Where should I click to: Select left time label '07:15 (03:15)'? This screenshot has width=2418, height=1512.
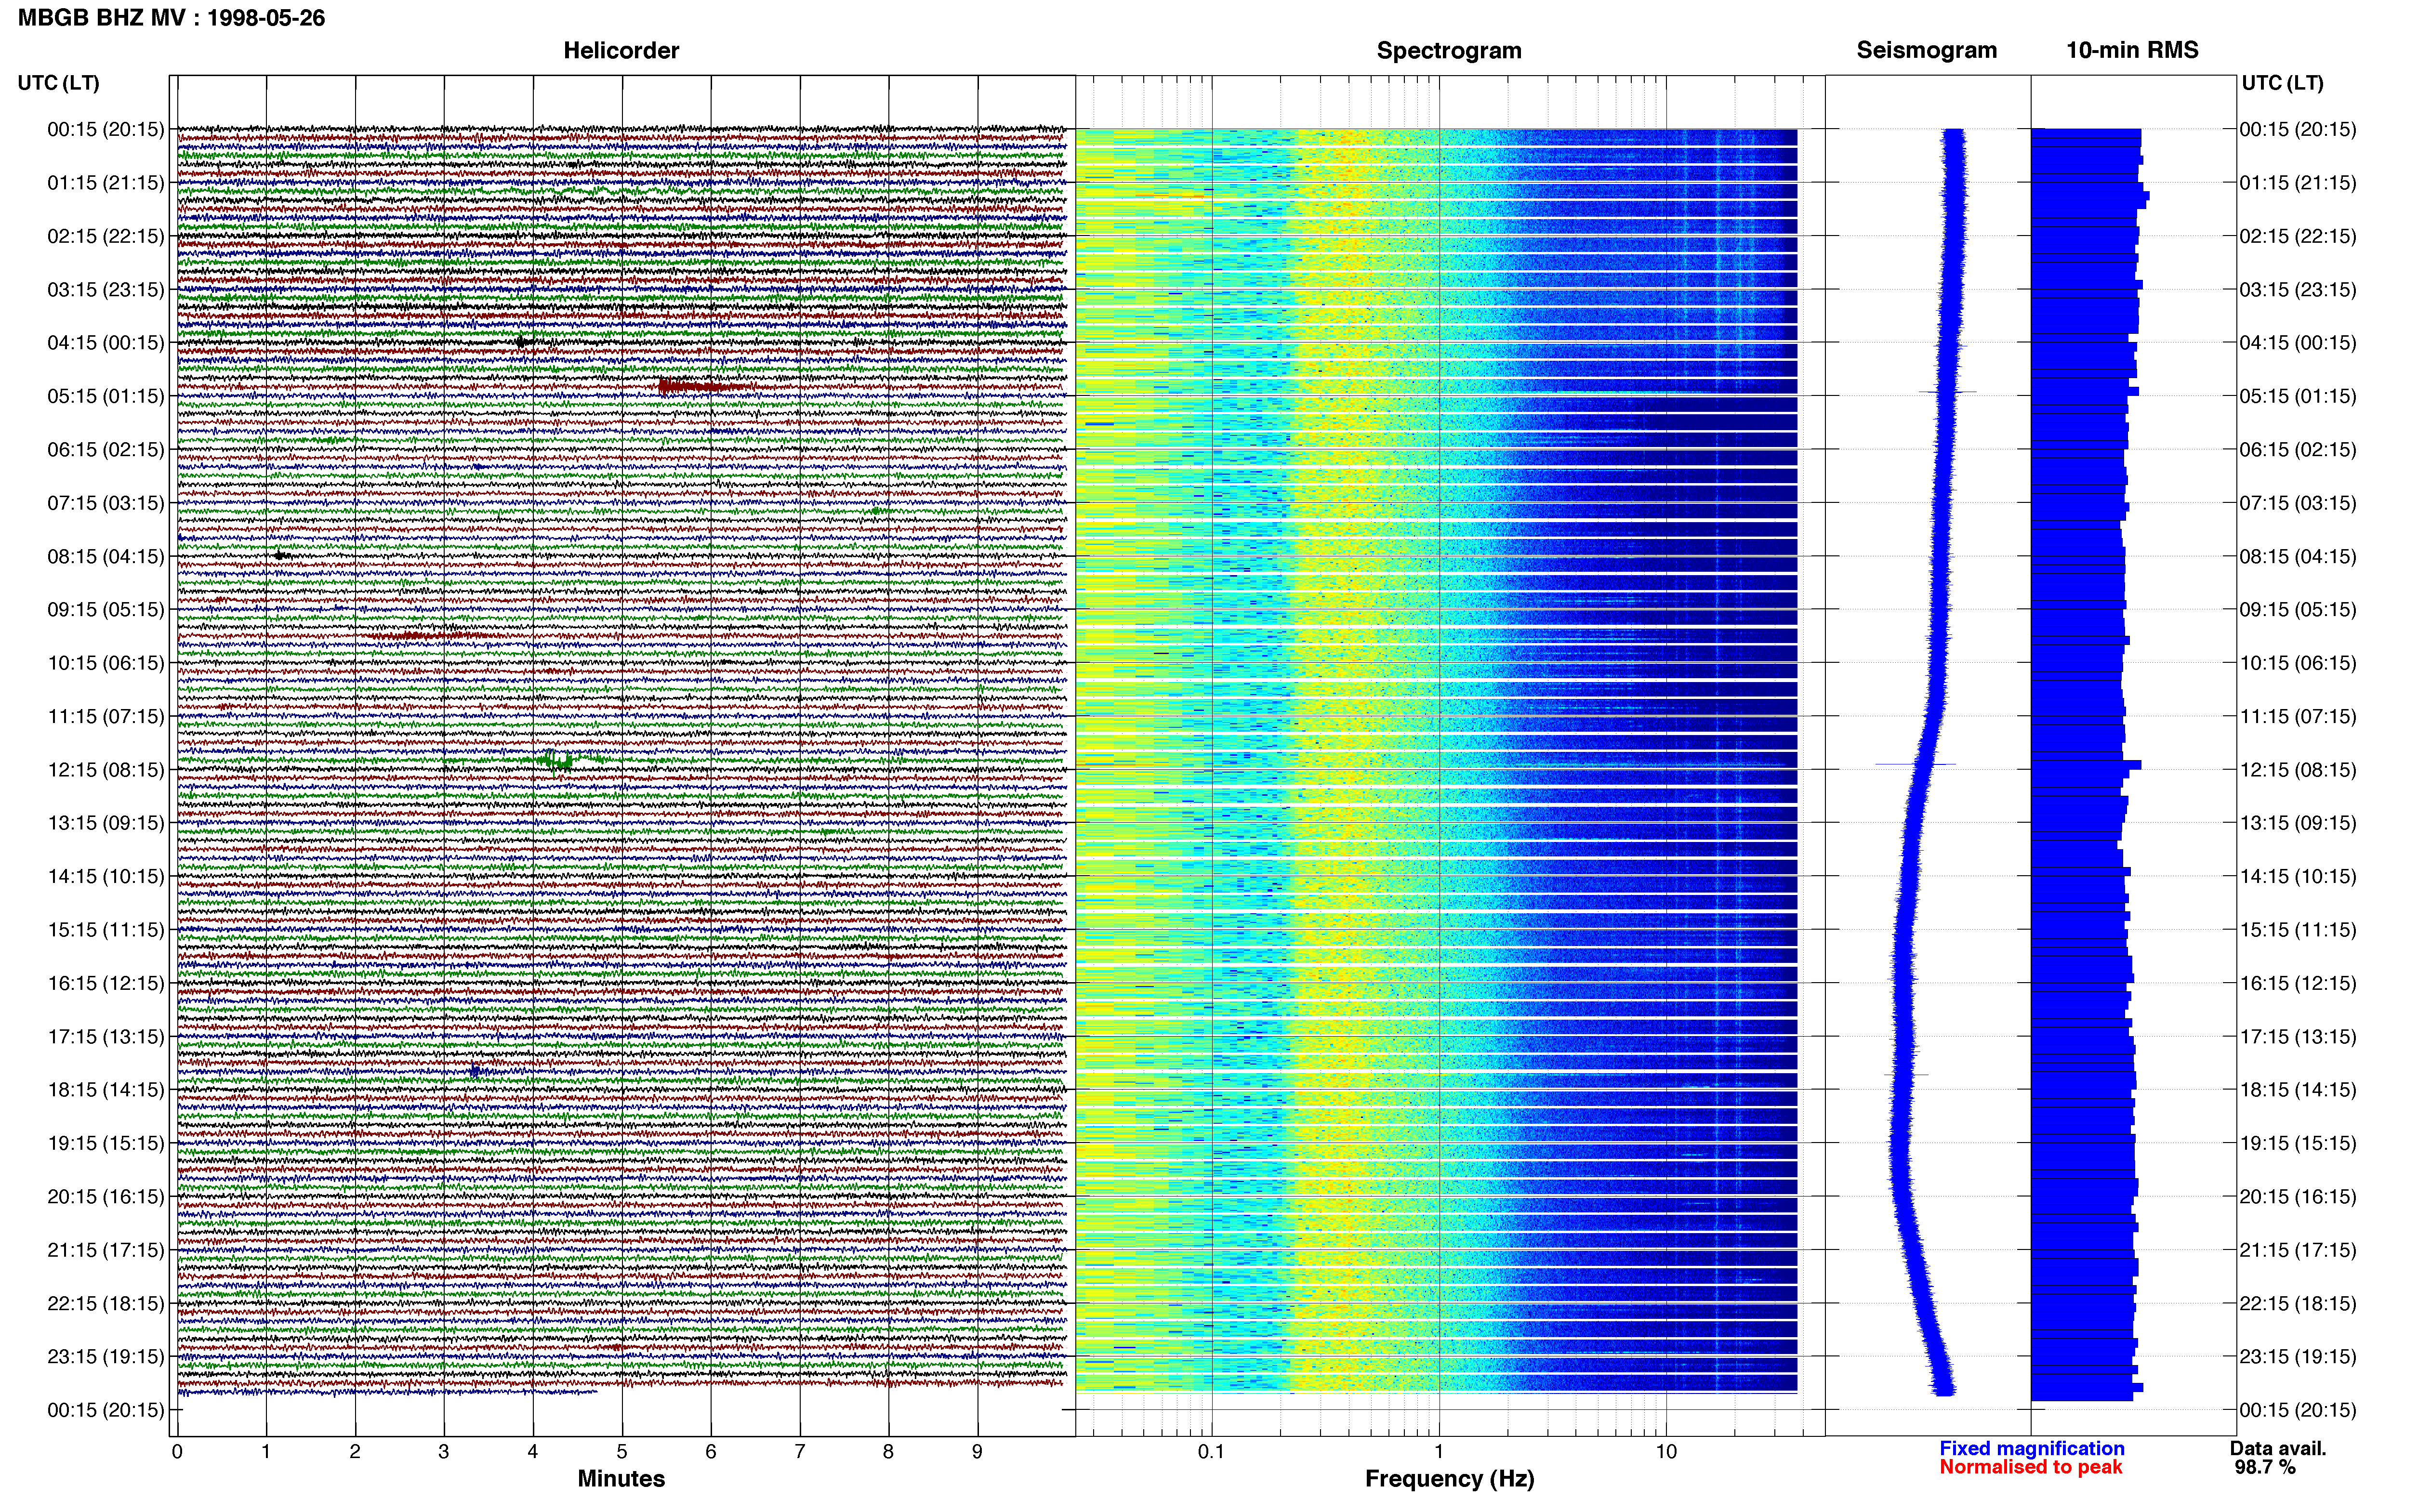(105, 503)
